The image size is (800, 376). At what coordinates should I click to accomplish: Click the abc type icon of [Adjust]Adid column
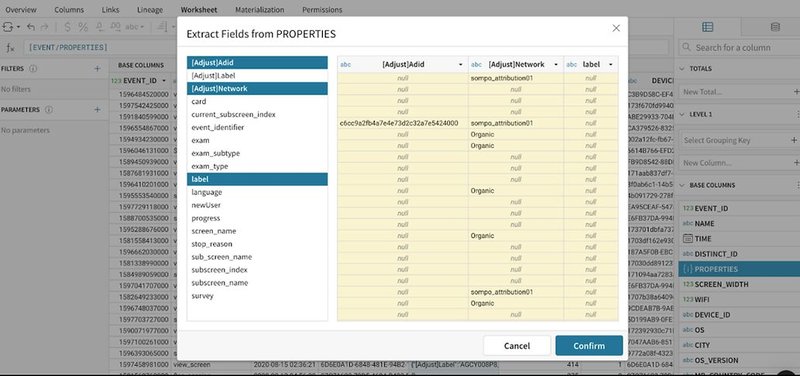tap(345, 65)
